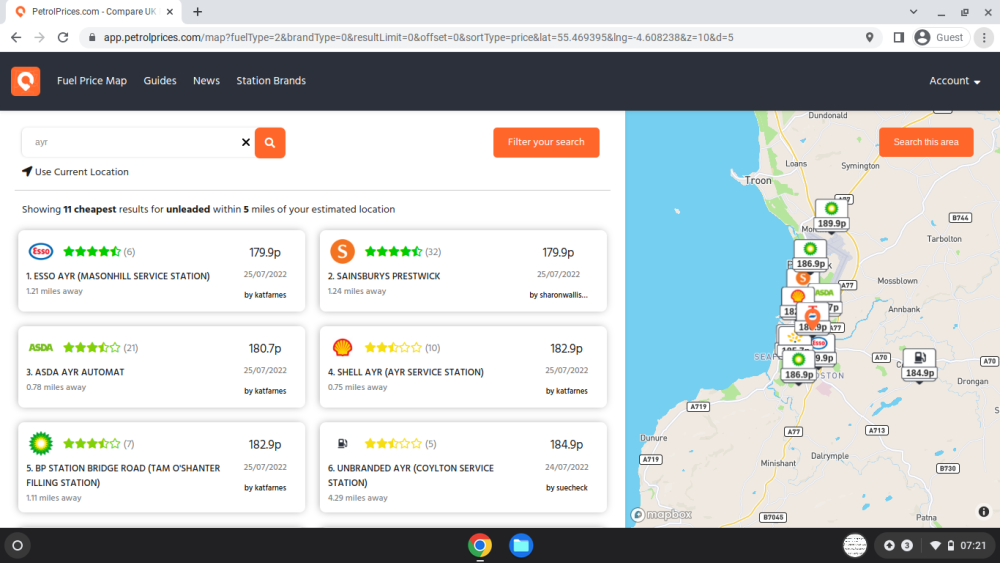Close the PetrolPrices.com tab
The width and height of the screenshot is (1000, 563).
170,11
